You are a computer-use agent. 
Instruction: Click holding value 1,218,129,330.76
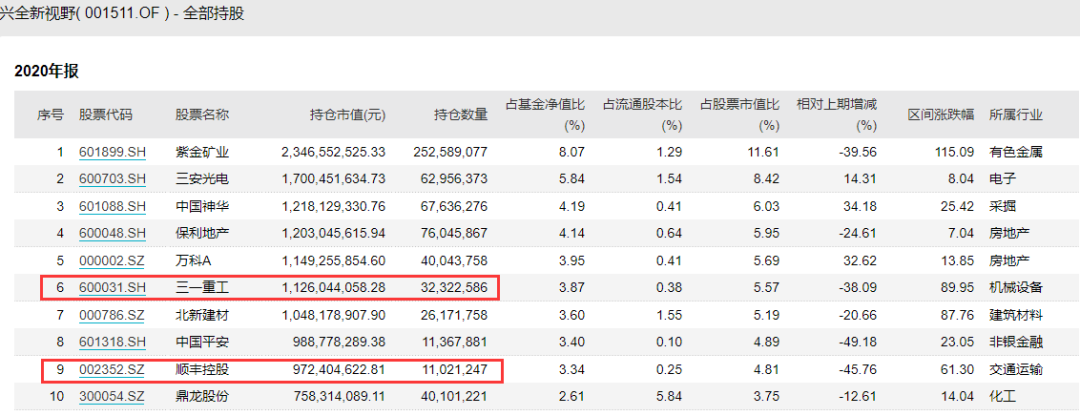pyautogui.click(x=334, y=206)
